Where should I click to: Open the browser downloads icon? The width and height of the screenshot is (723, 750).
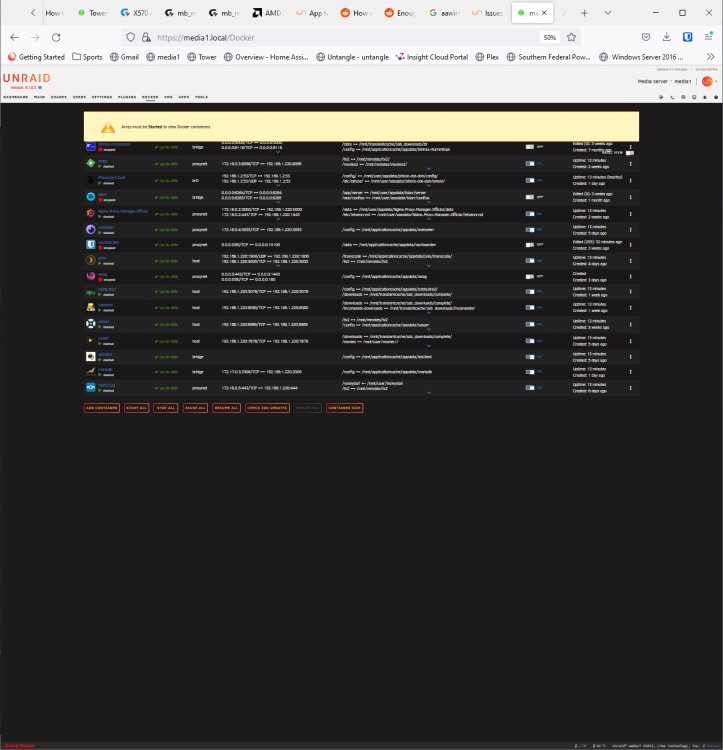[x=667, y=37]
